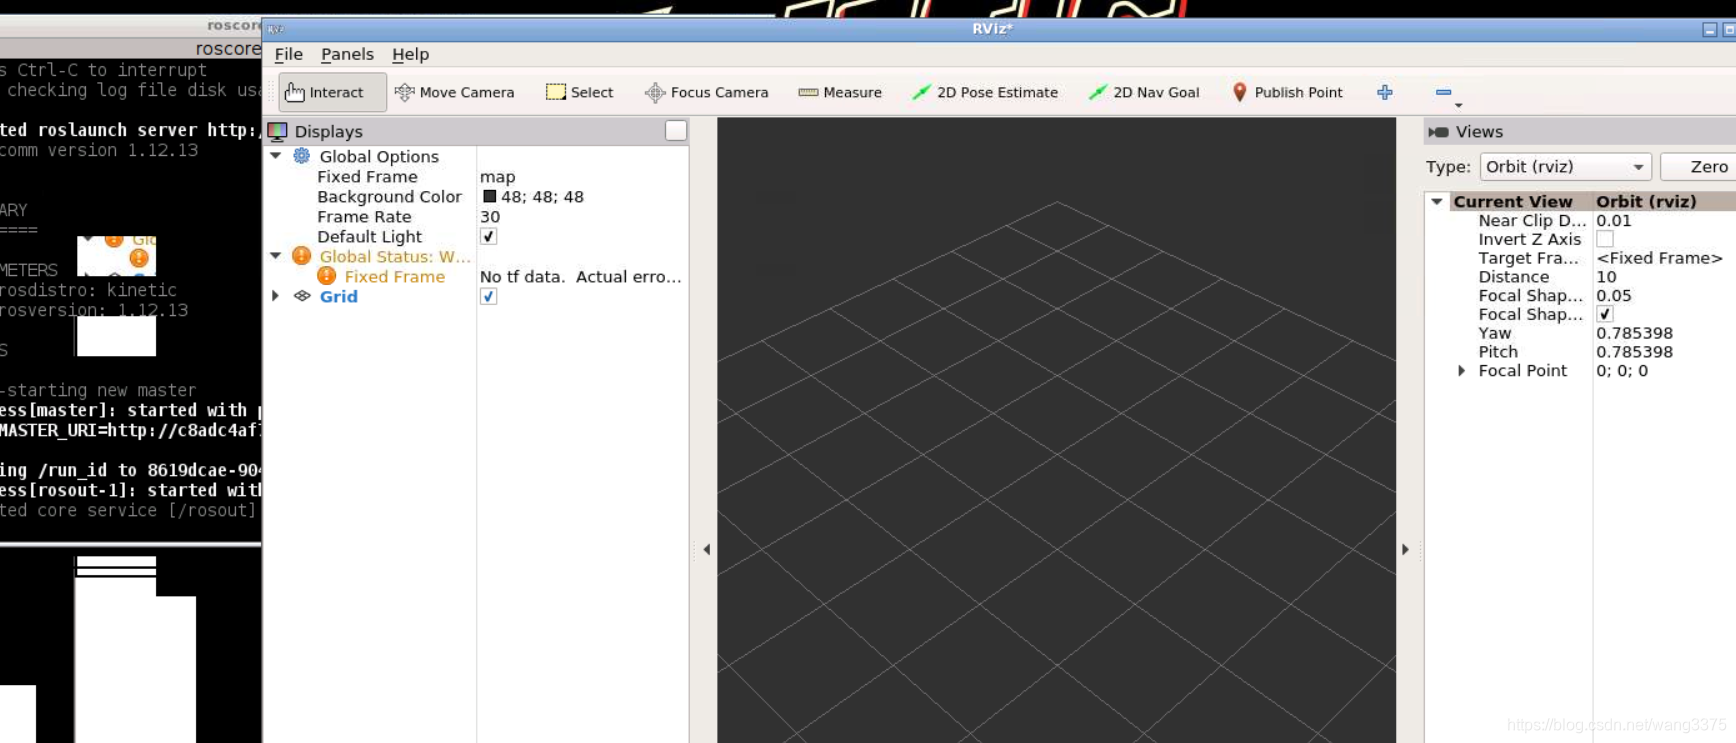Expand the Focal Point property
1736x743 pixels.
tap(1462, 371)
